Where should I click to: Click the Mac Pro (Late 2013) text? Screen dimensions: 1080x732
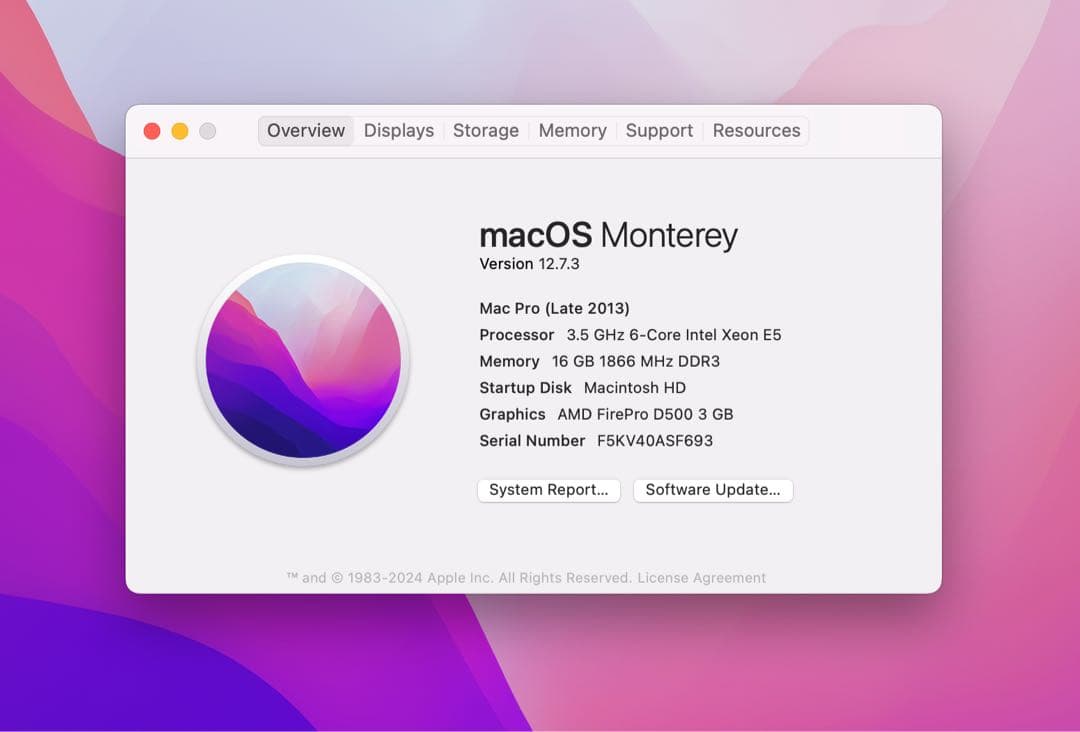[x=554, y=309]
